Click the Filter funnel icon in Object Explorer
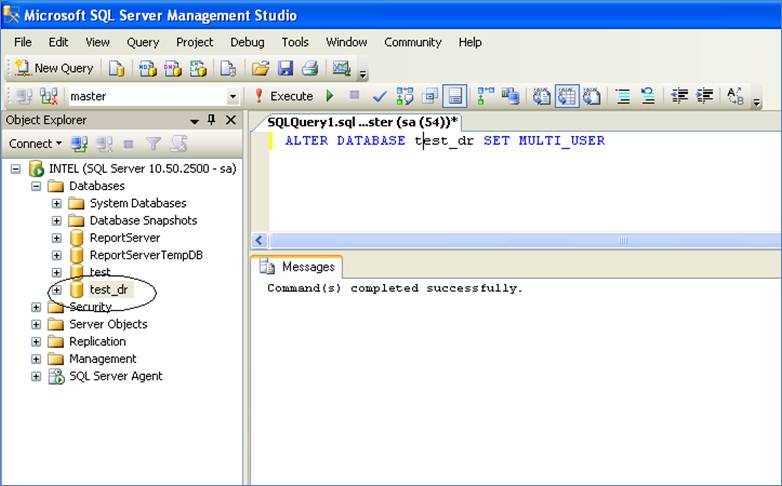The width and height of the screenshot is (782, 486). 154,144
